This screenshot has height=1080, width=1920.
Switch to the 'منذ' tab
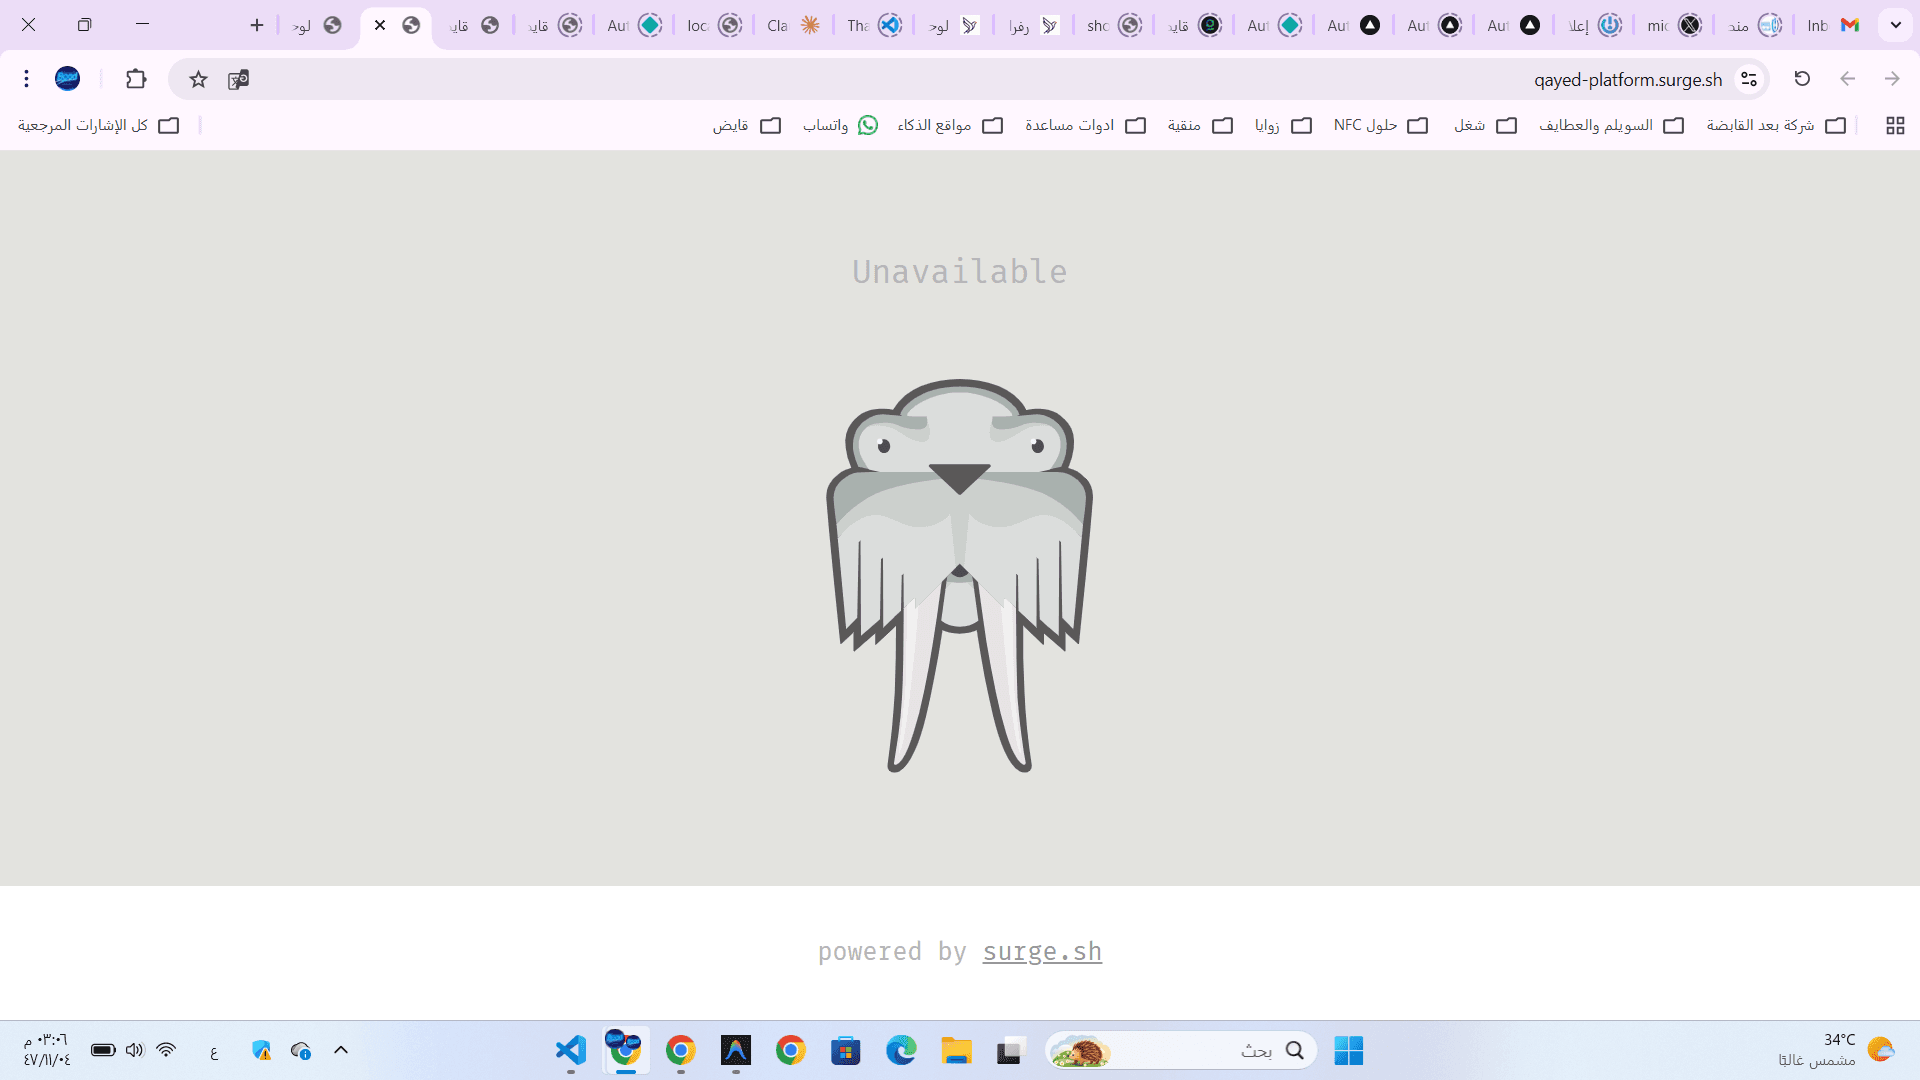pos(1754,25)
